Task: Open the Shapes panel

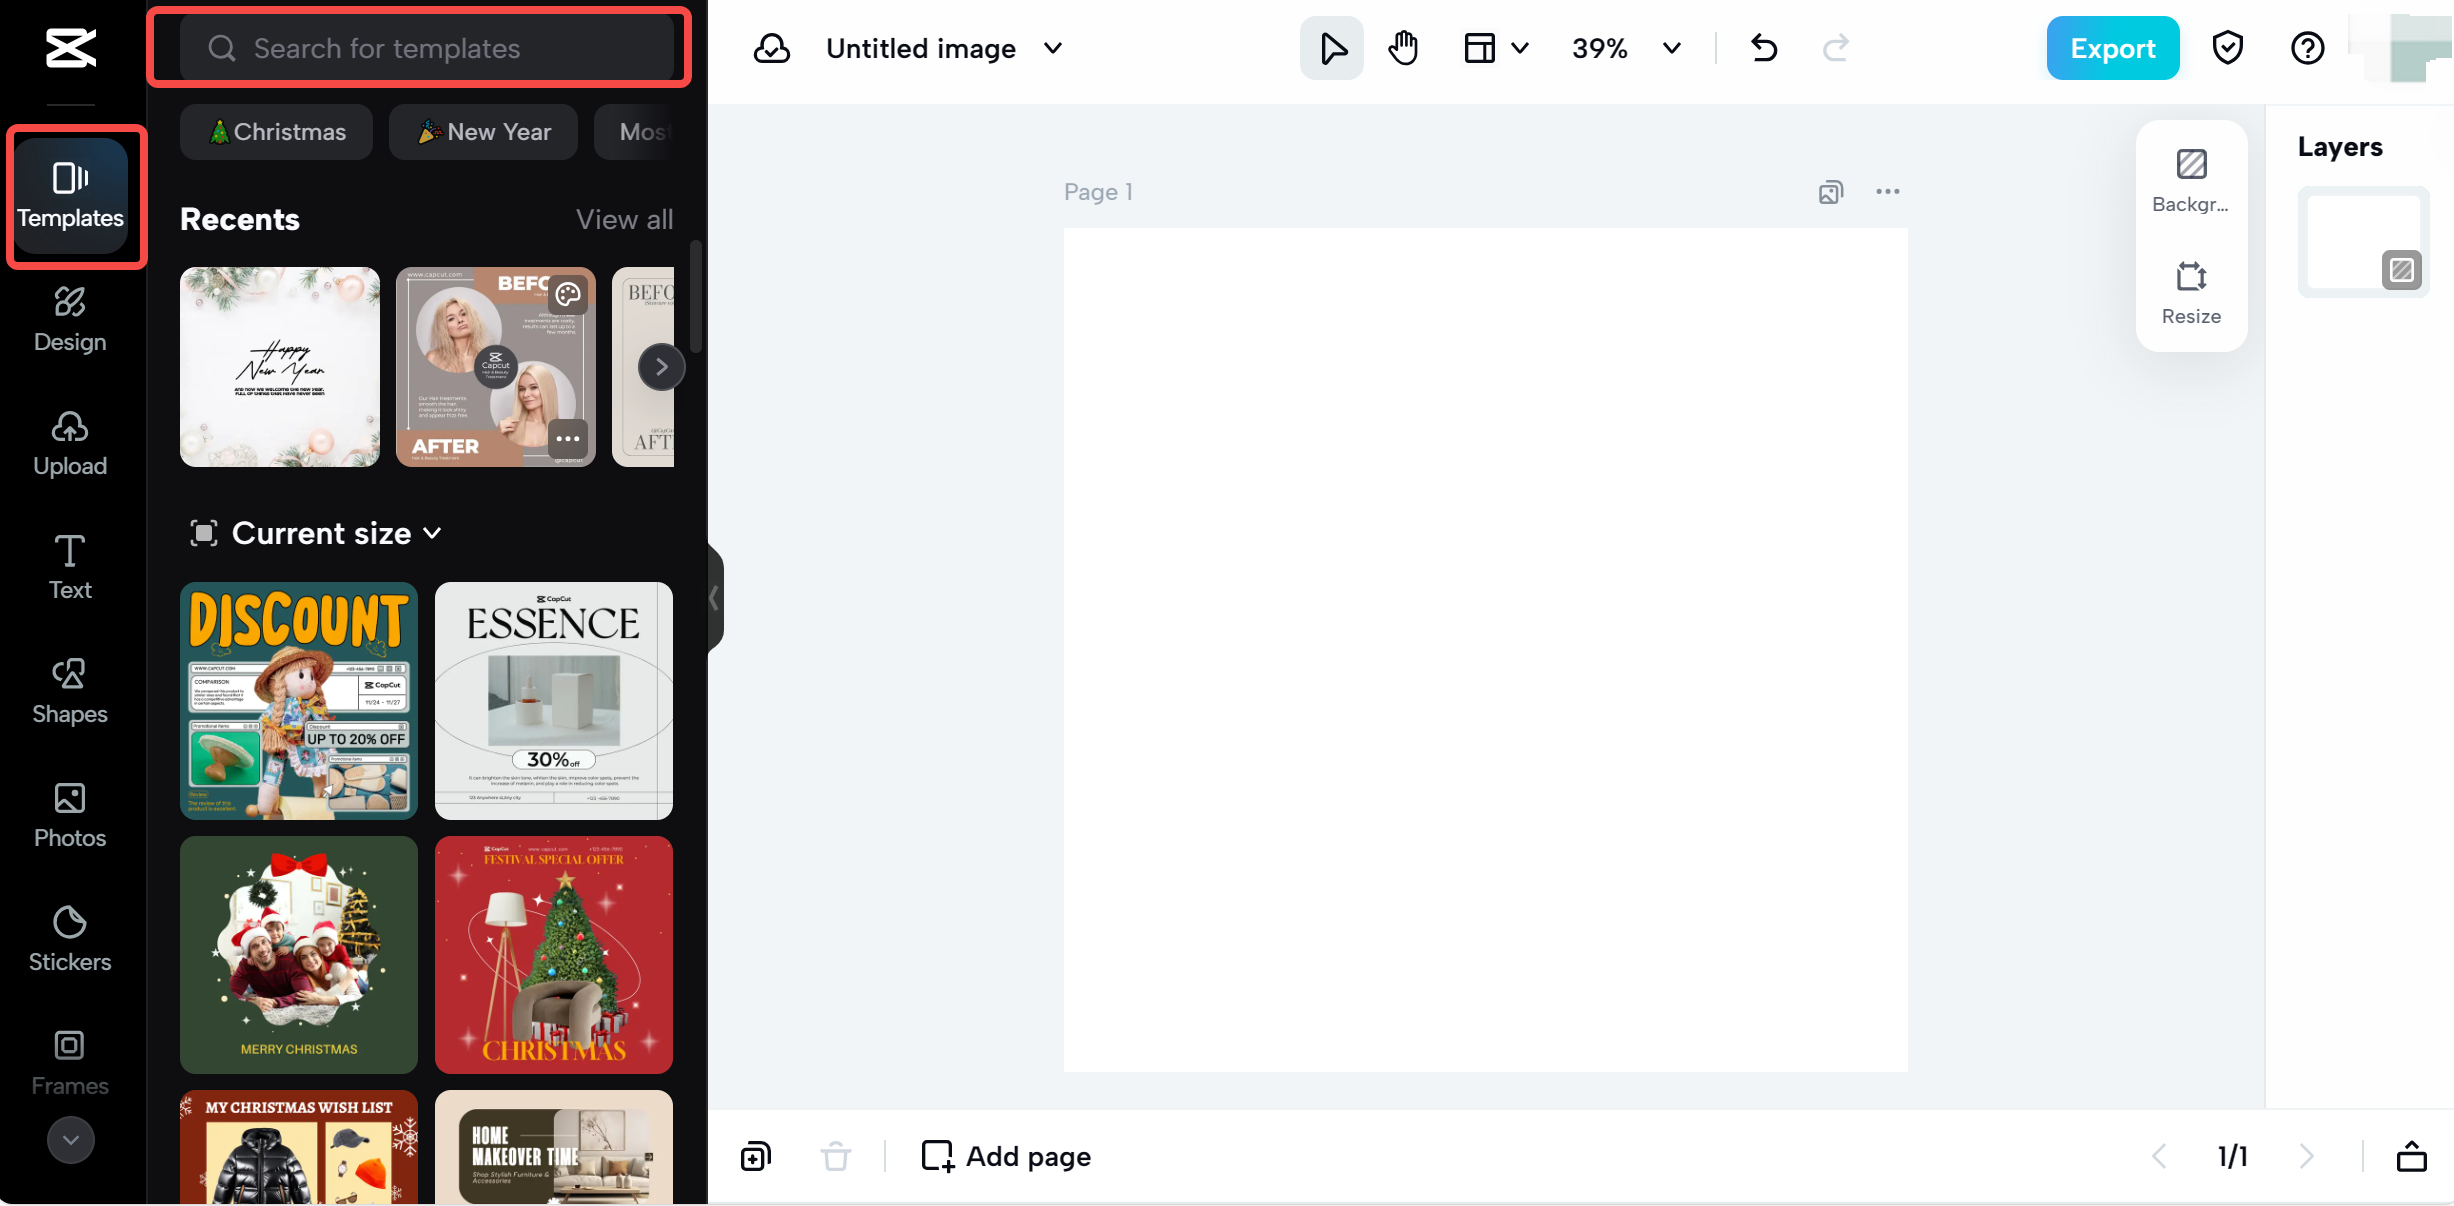Action: 70,690
